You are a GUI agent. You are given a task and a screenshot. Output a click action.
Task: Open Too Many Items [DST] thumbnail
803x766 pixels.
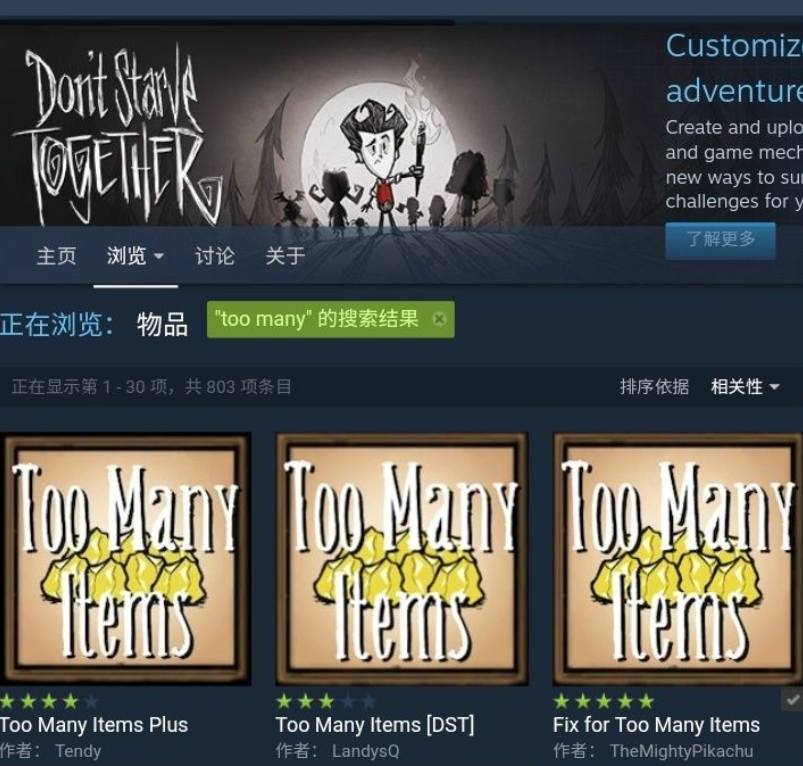(402, 559)
